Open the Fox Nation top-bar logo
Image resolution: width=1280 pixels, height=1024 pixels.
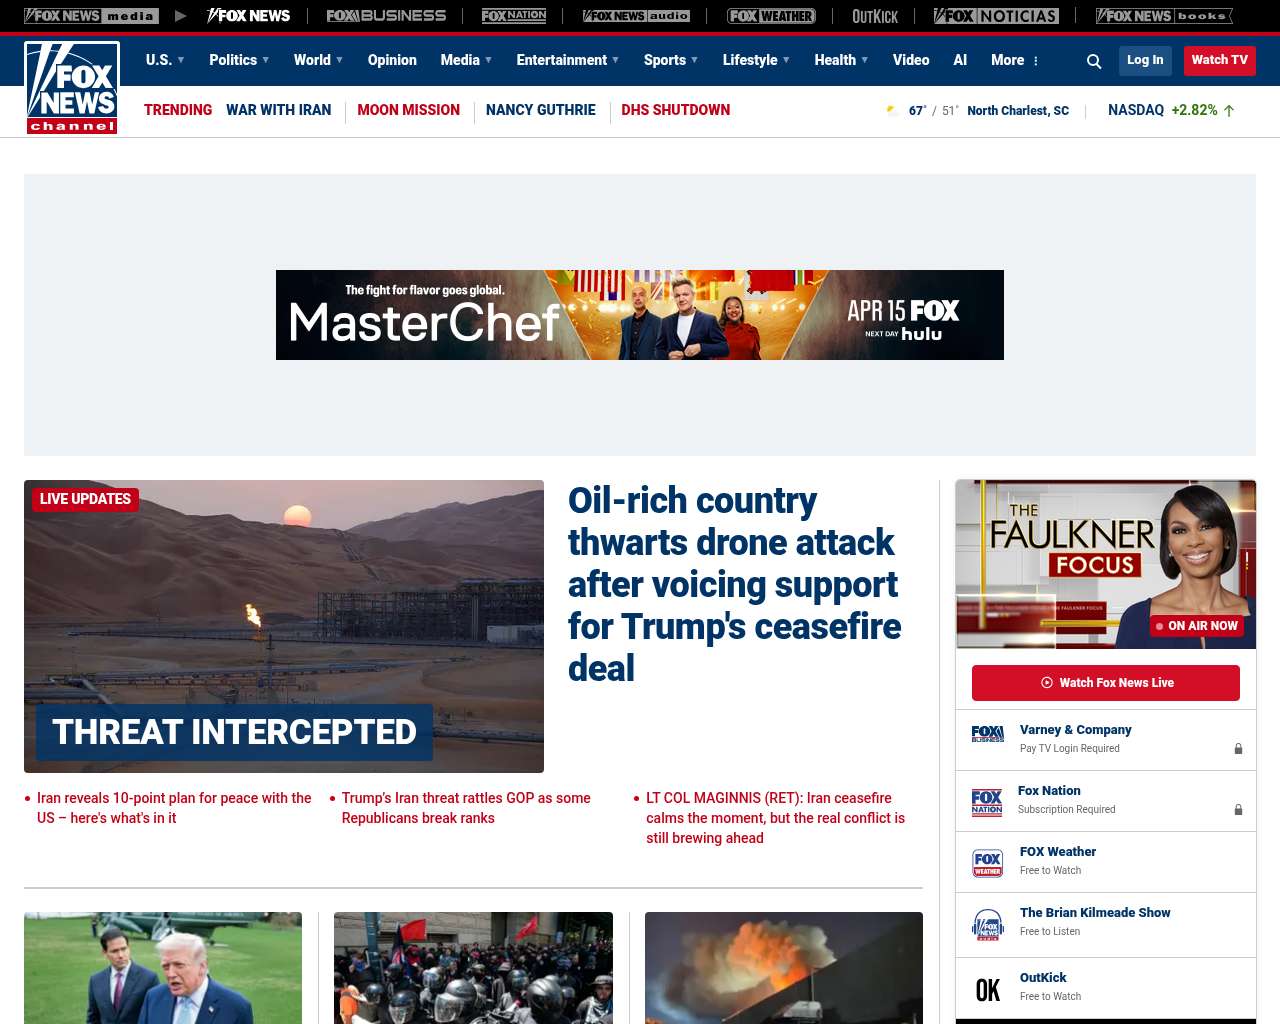514,16
